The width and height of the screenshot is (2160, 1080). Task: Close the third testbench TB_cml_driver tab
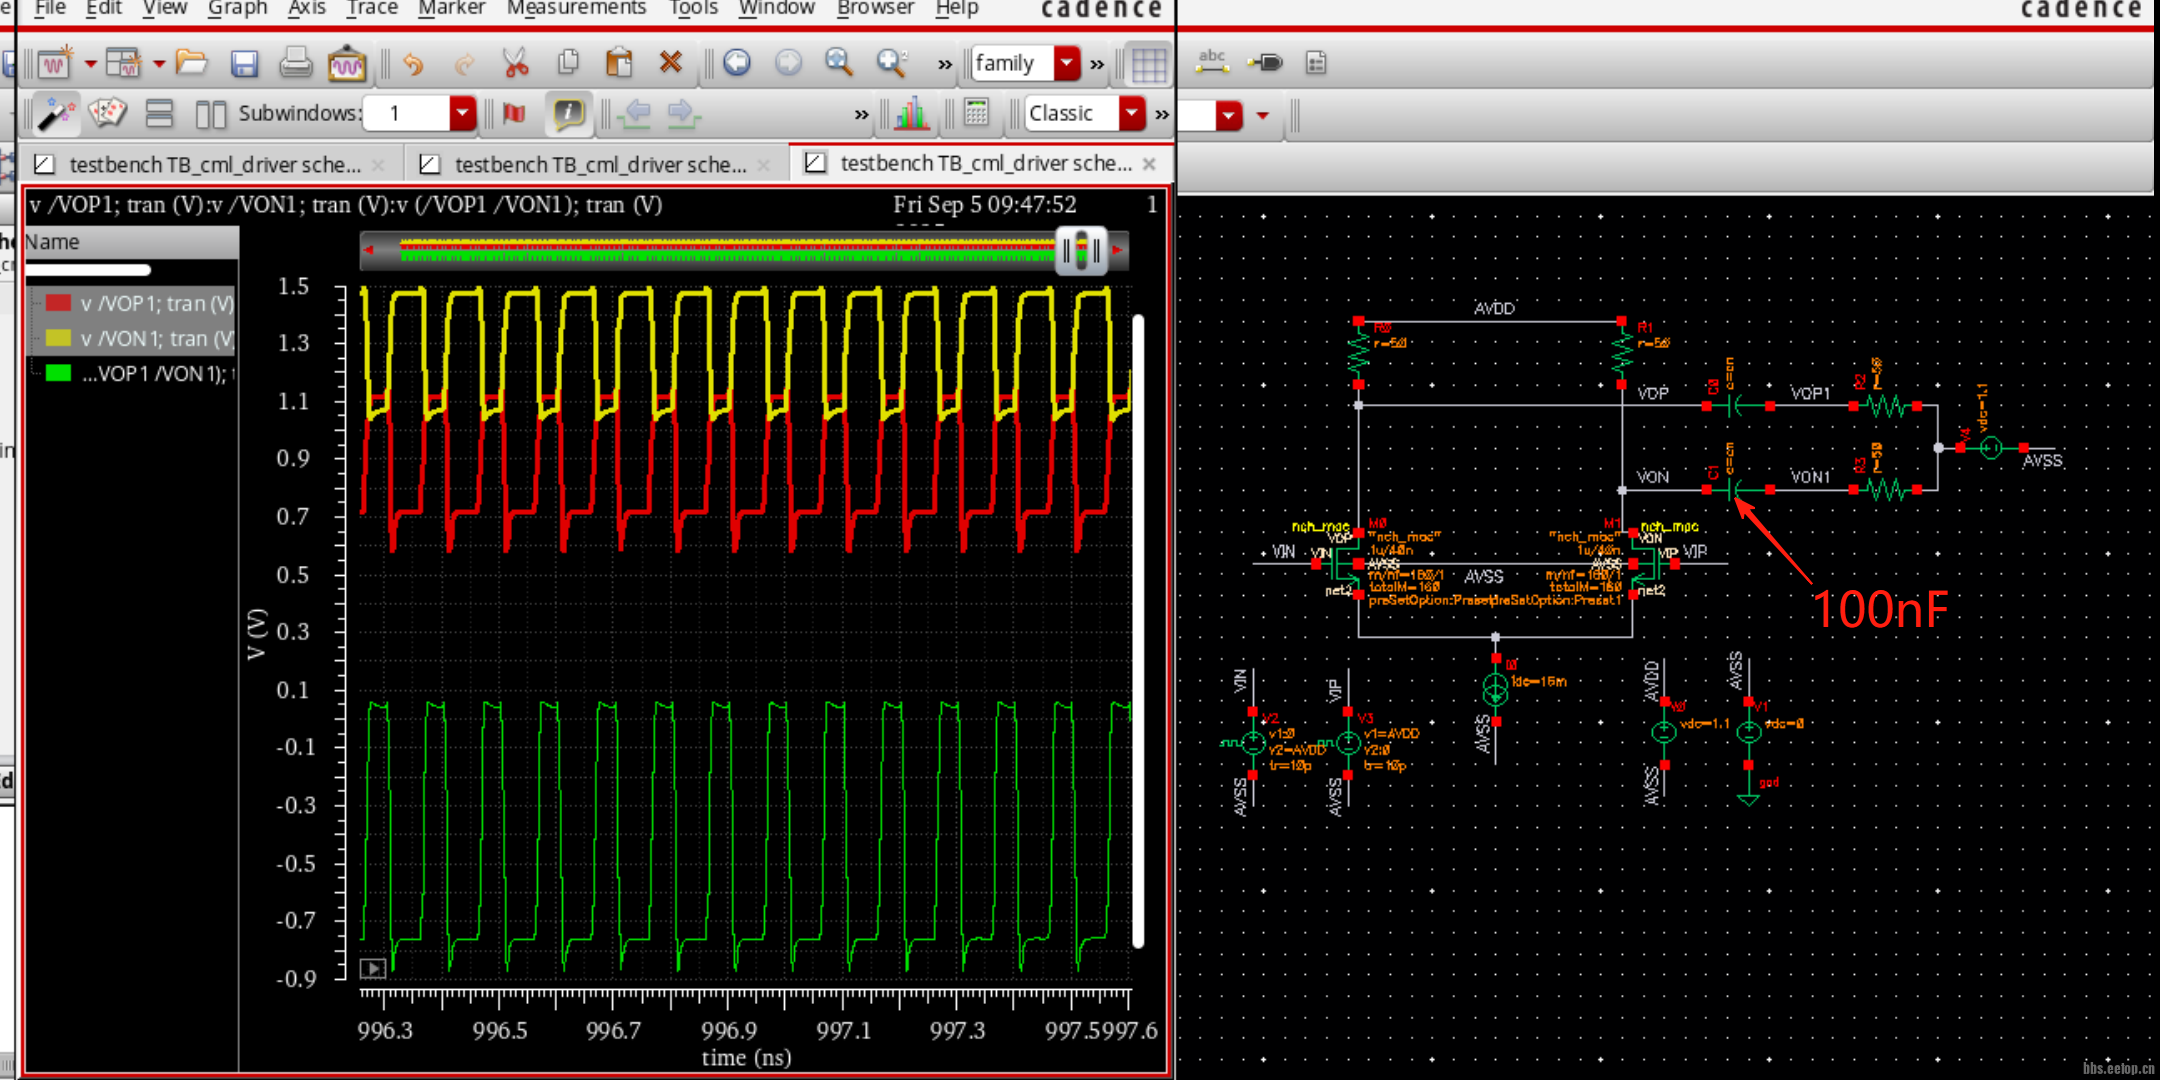click(x=1149, y=163)
